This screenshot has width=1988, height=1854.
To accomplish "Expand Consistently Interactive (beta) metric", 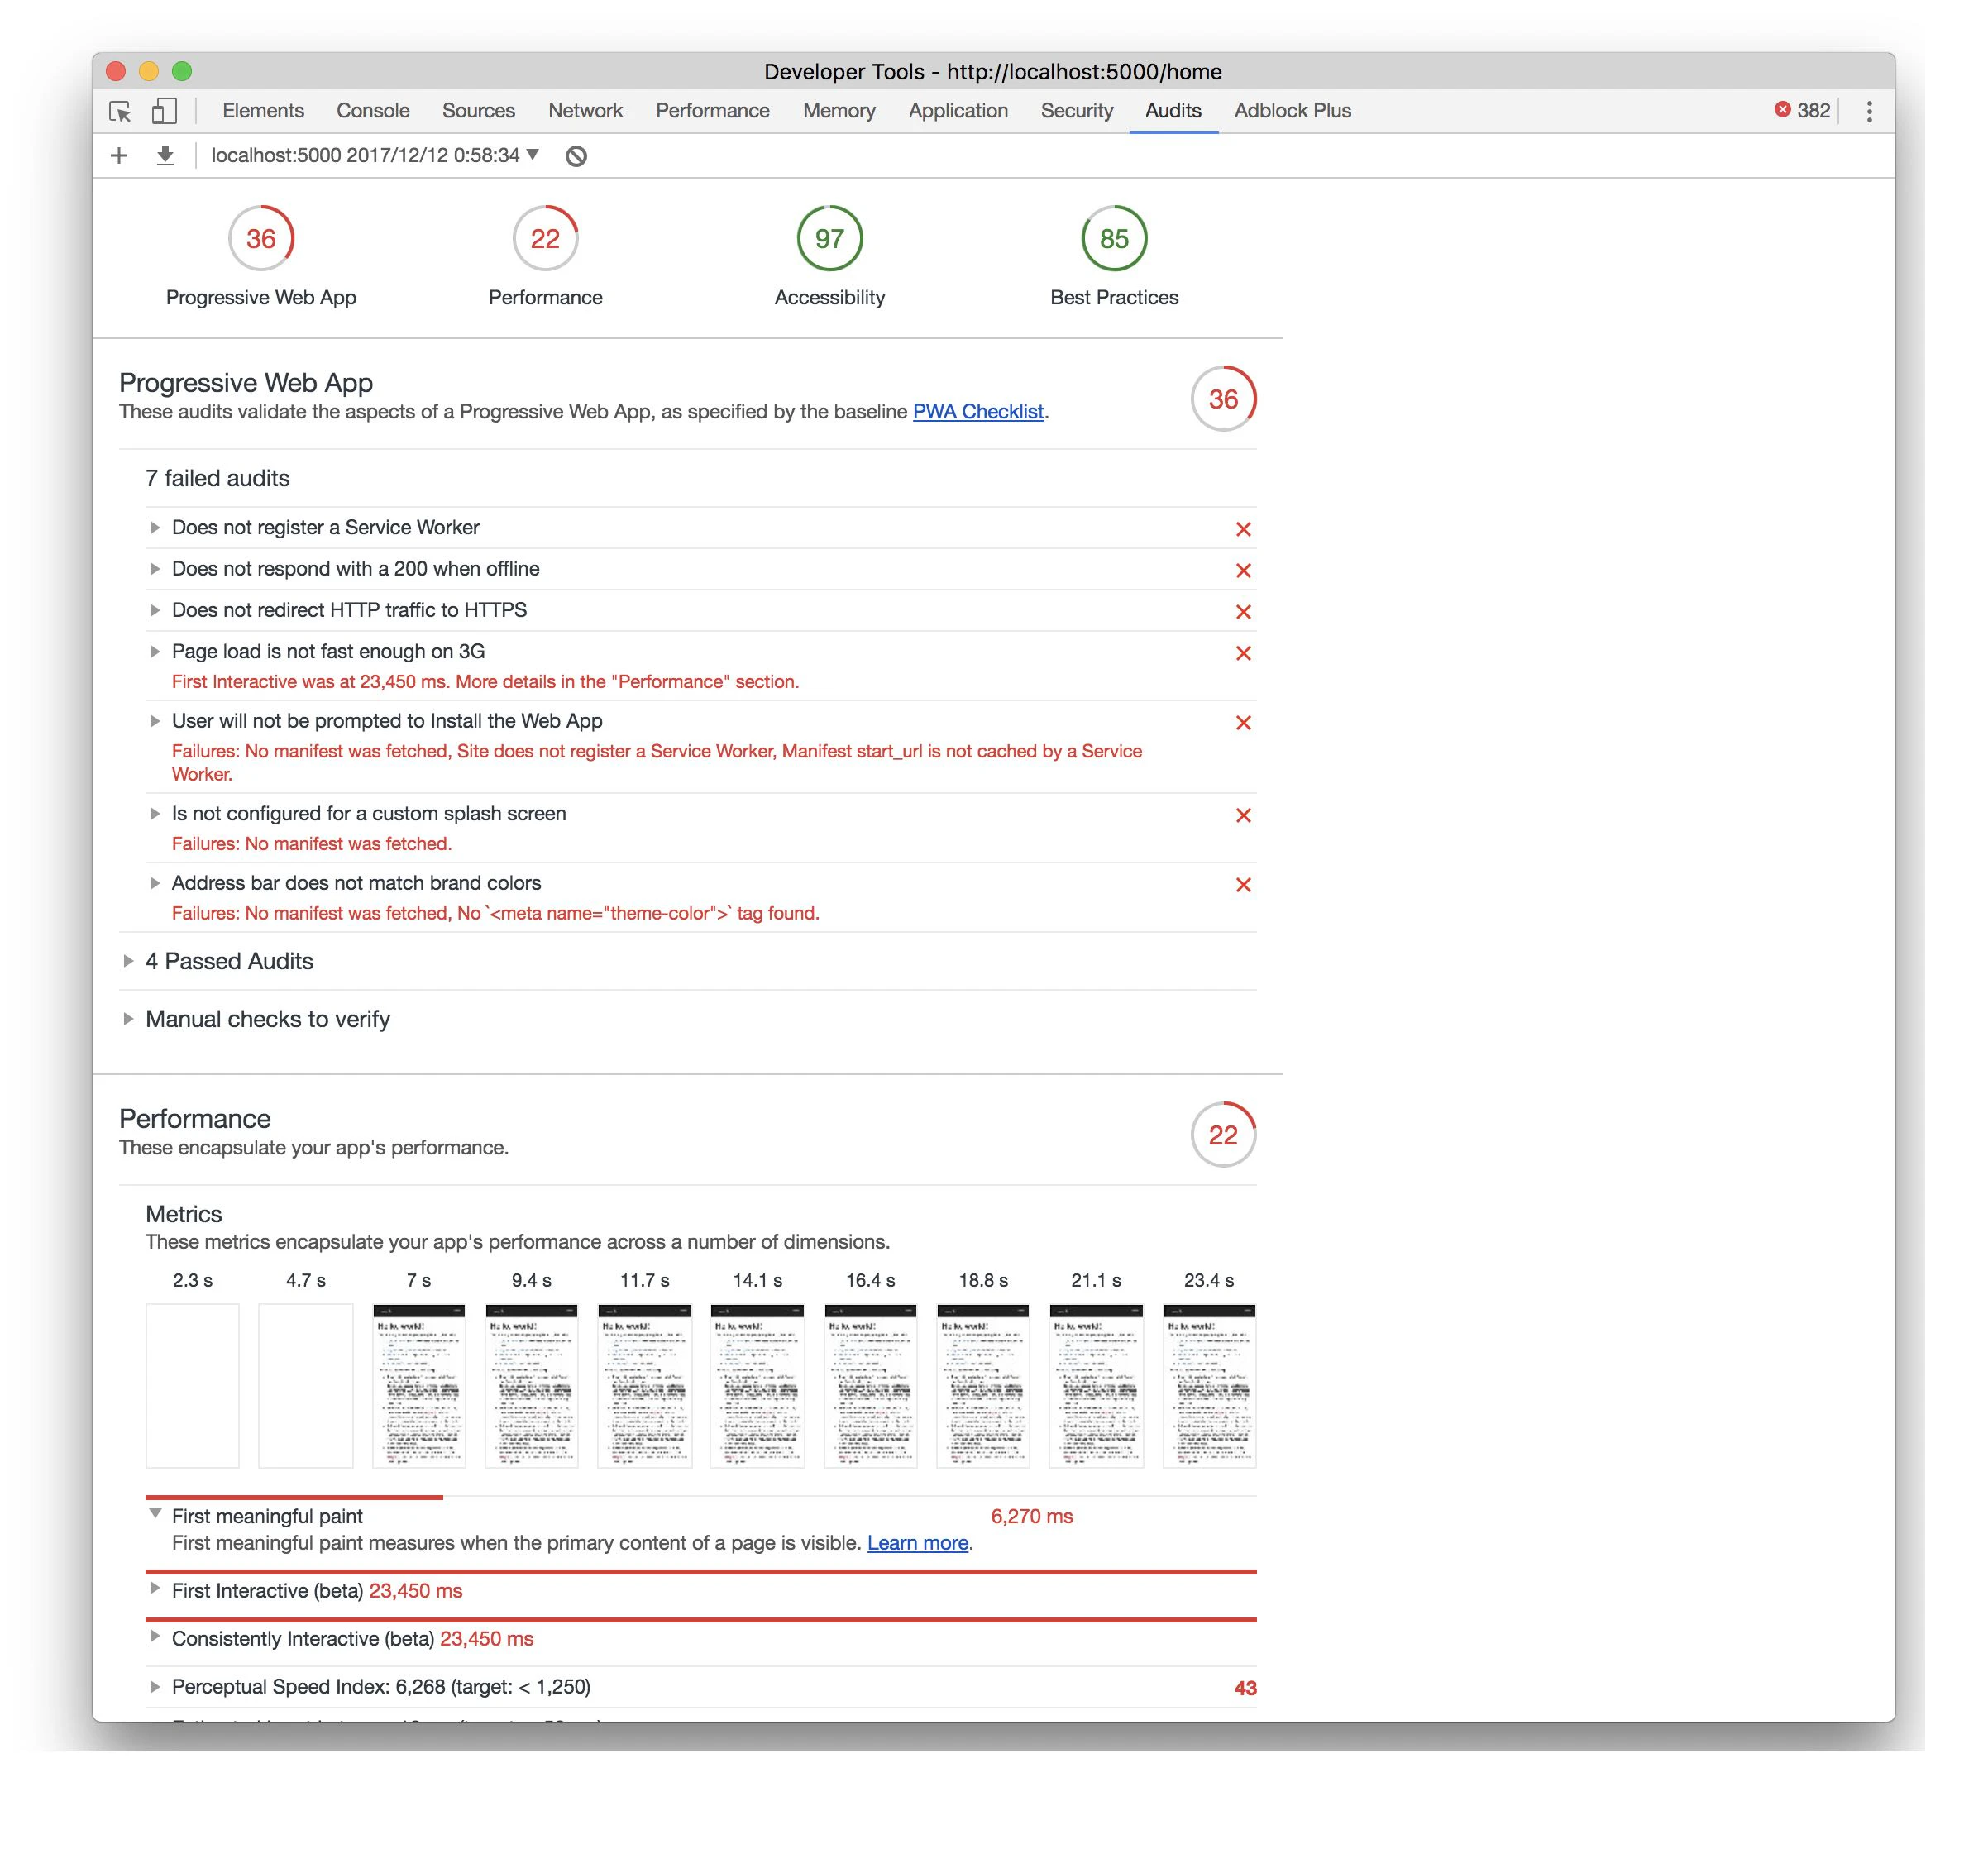I will click(154, 1636).
